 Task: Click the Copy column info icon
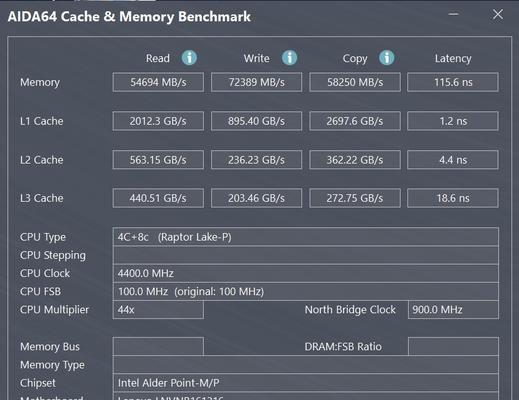[387, 58]
